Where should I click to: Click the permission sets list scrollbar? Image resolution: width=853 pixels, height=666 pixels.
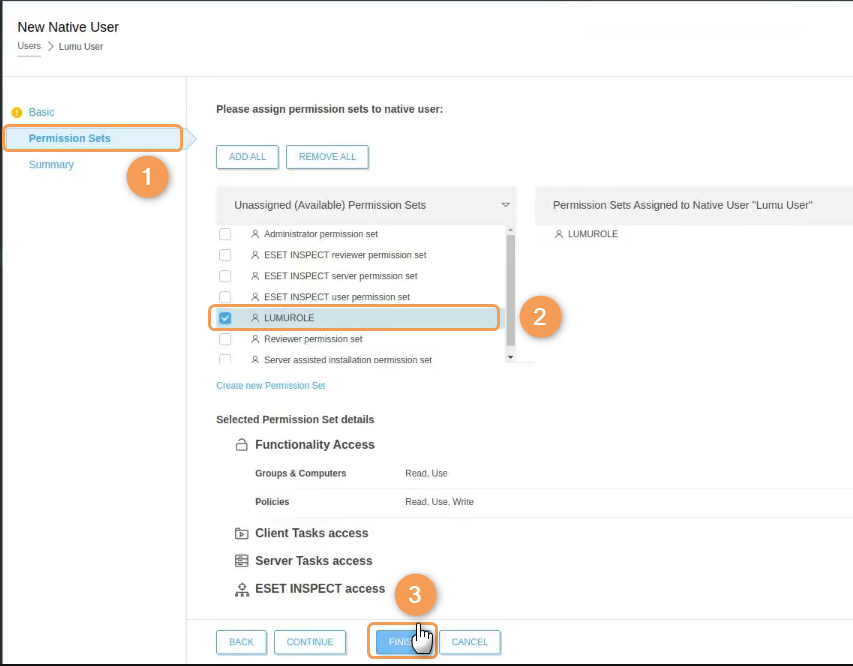point(510,290)
